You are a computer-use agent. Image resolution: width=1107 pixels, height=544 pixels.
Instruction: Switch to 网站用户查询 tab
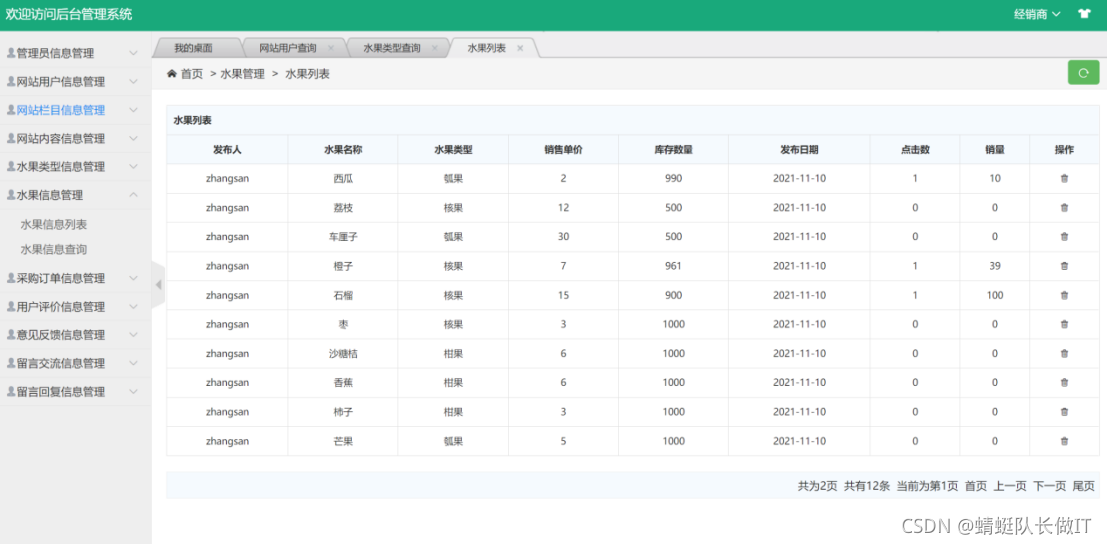[x=287, y=48]
